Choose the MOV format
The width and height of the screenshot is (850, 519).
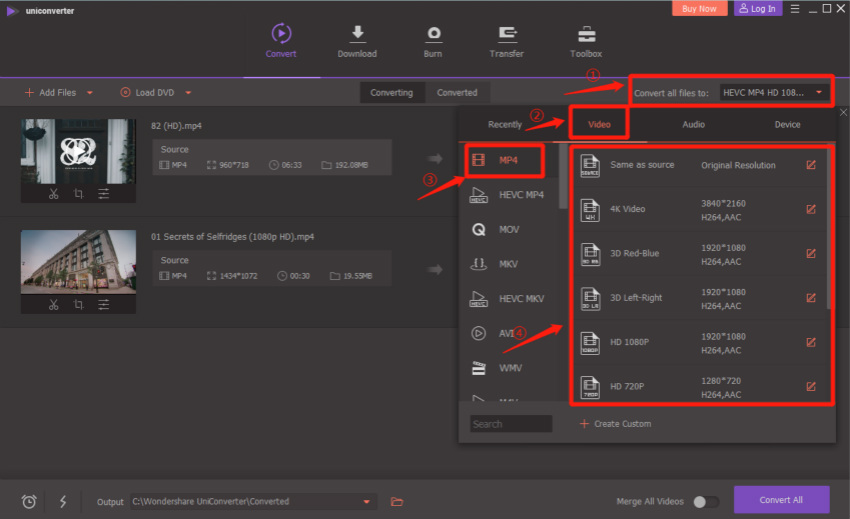click(508, 229)
